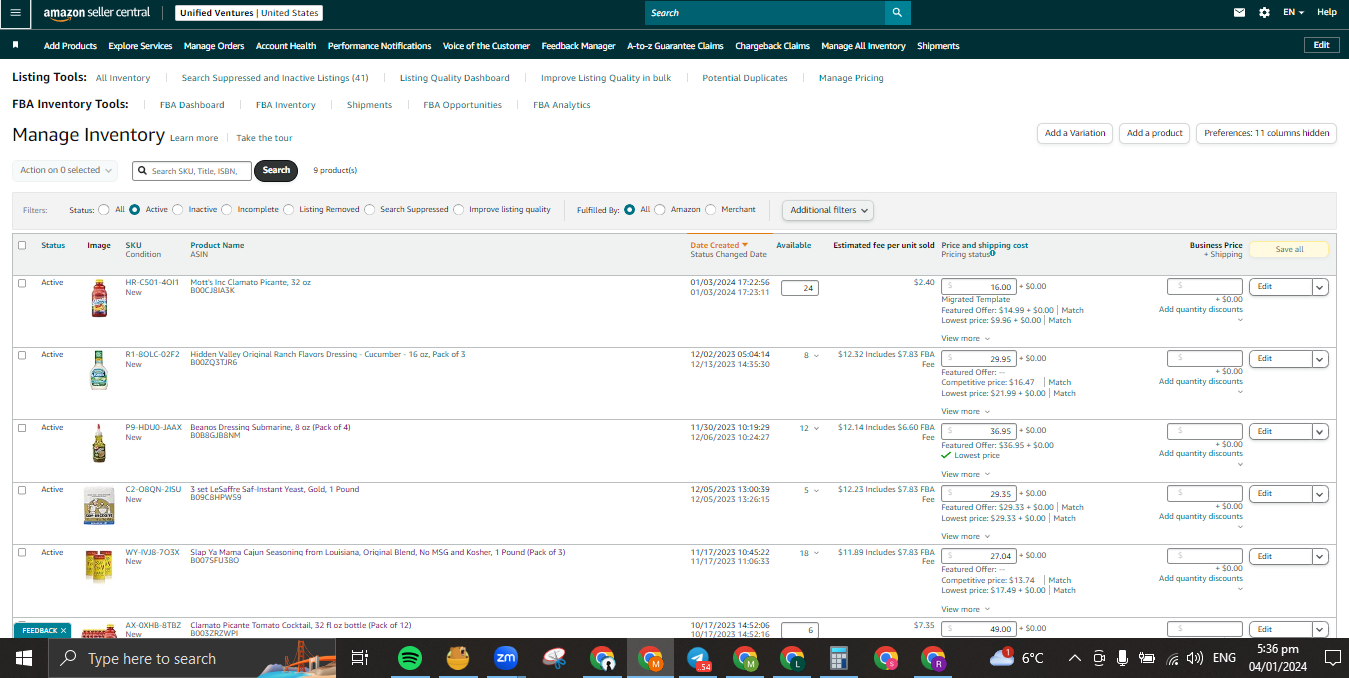Open Preferences: 11 columns hidden
Viewport: 1349px width, 678px height.
(1266, 133)
